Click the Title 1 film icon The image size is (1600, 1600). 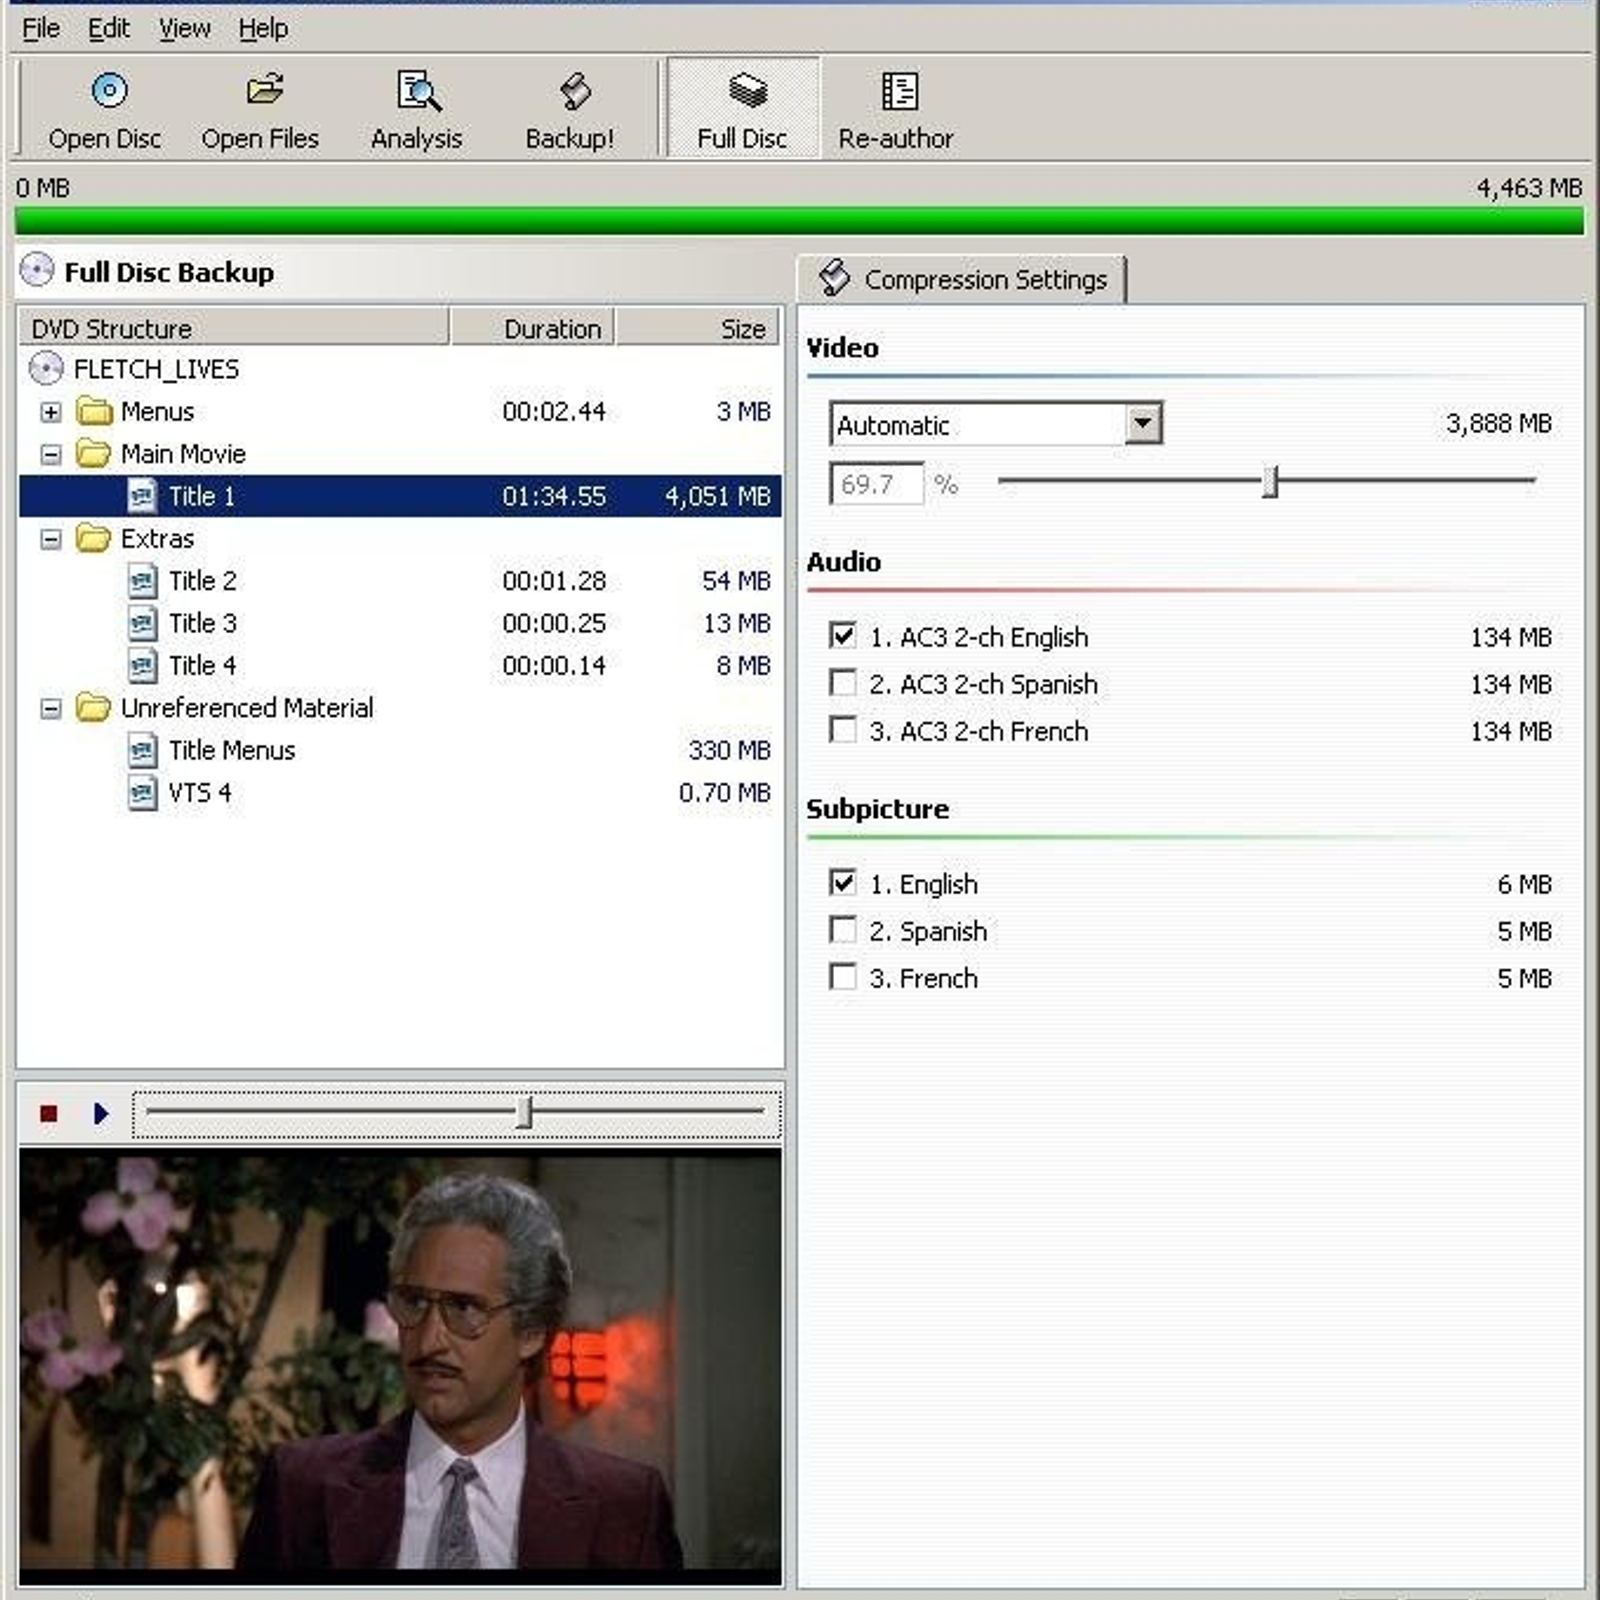click(x=142, y=496)
